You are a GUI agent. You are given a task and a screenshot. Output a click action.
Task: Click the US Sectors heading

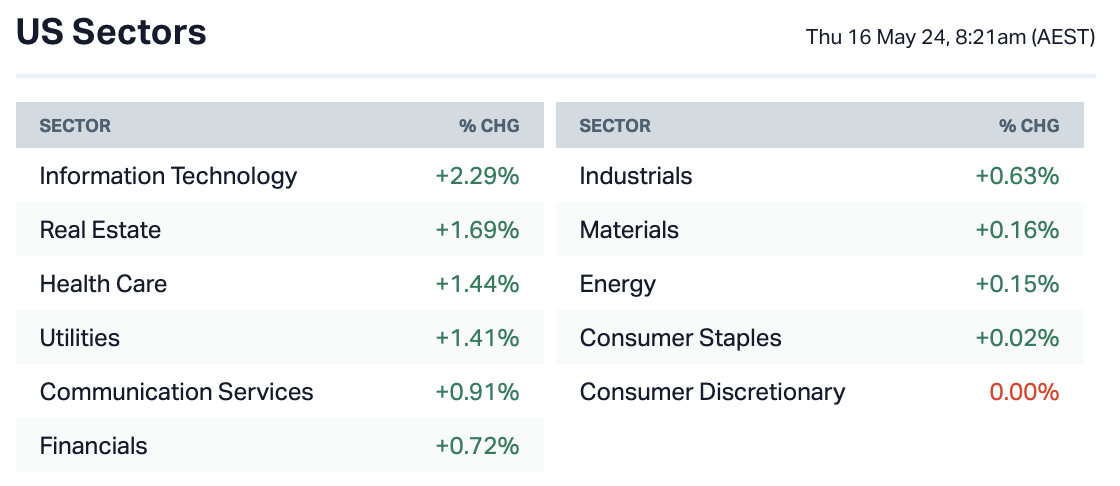coord(111,33)
